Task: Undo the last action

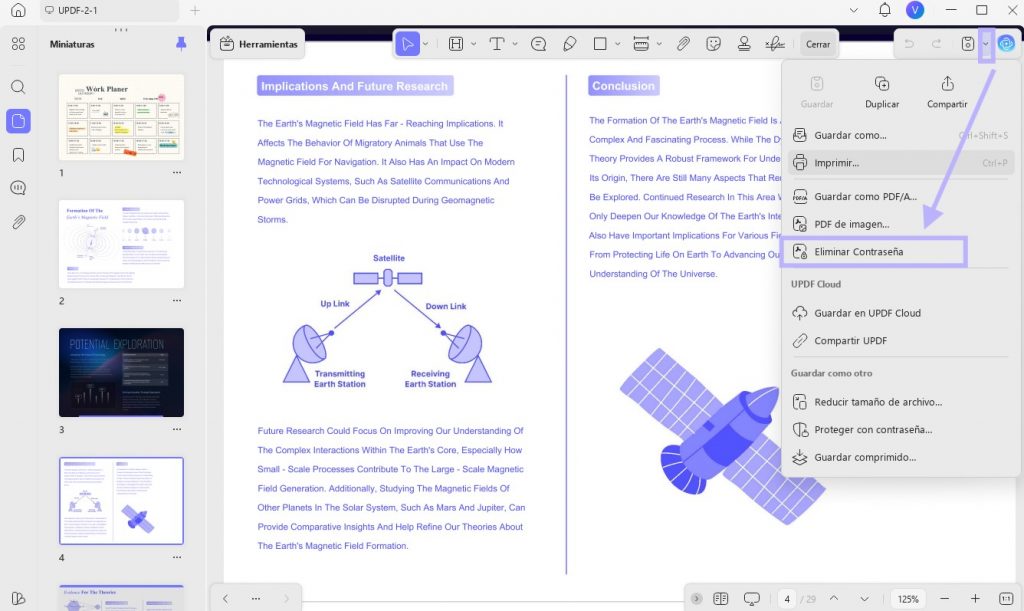Action: point(909,44)
